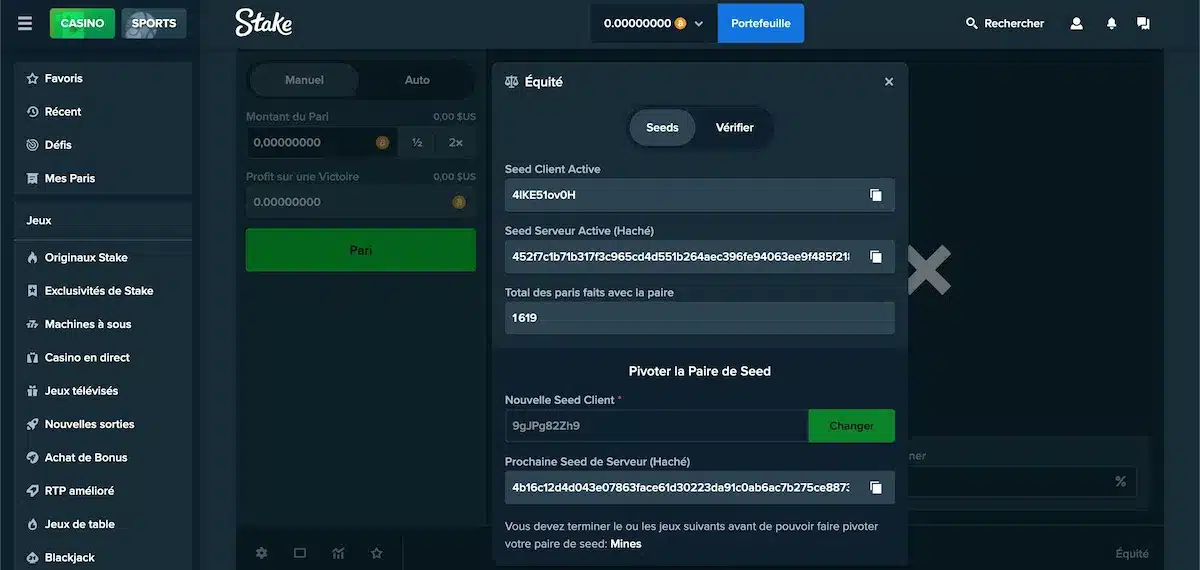The width and height of the screenshot is (1200, 570).
Task: Open Portefeuille wallet
Action: (x=761, y=23)
